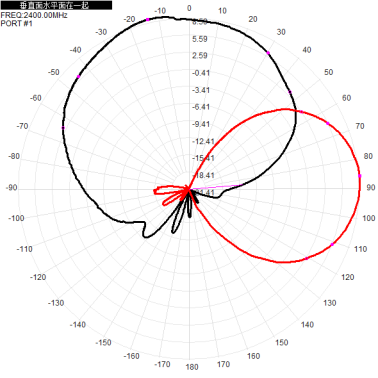Click the -30 degree angle label
This screenshot has height=378, width=378.
pyautogui.click(x=101, y=32)
